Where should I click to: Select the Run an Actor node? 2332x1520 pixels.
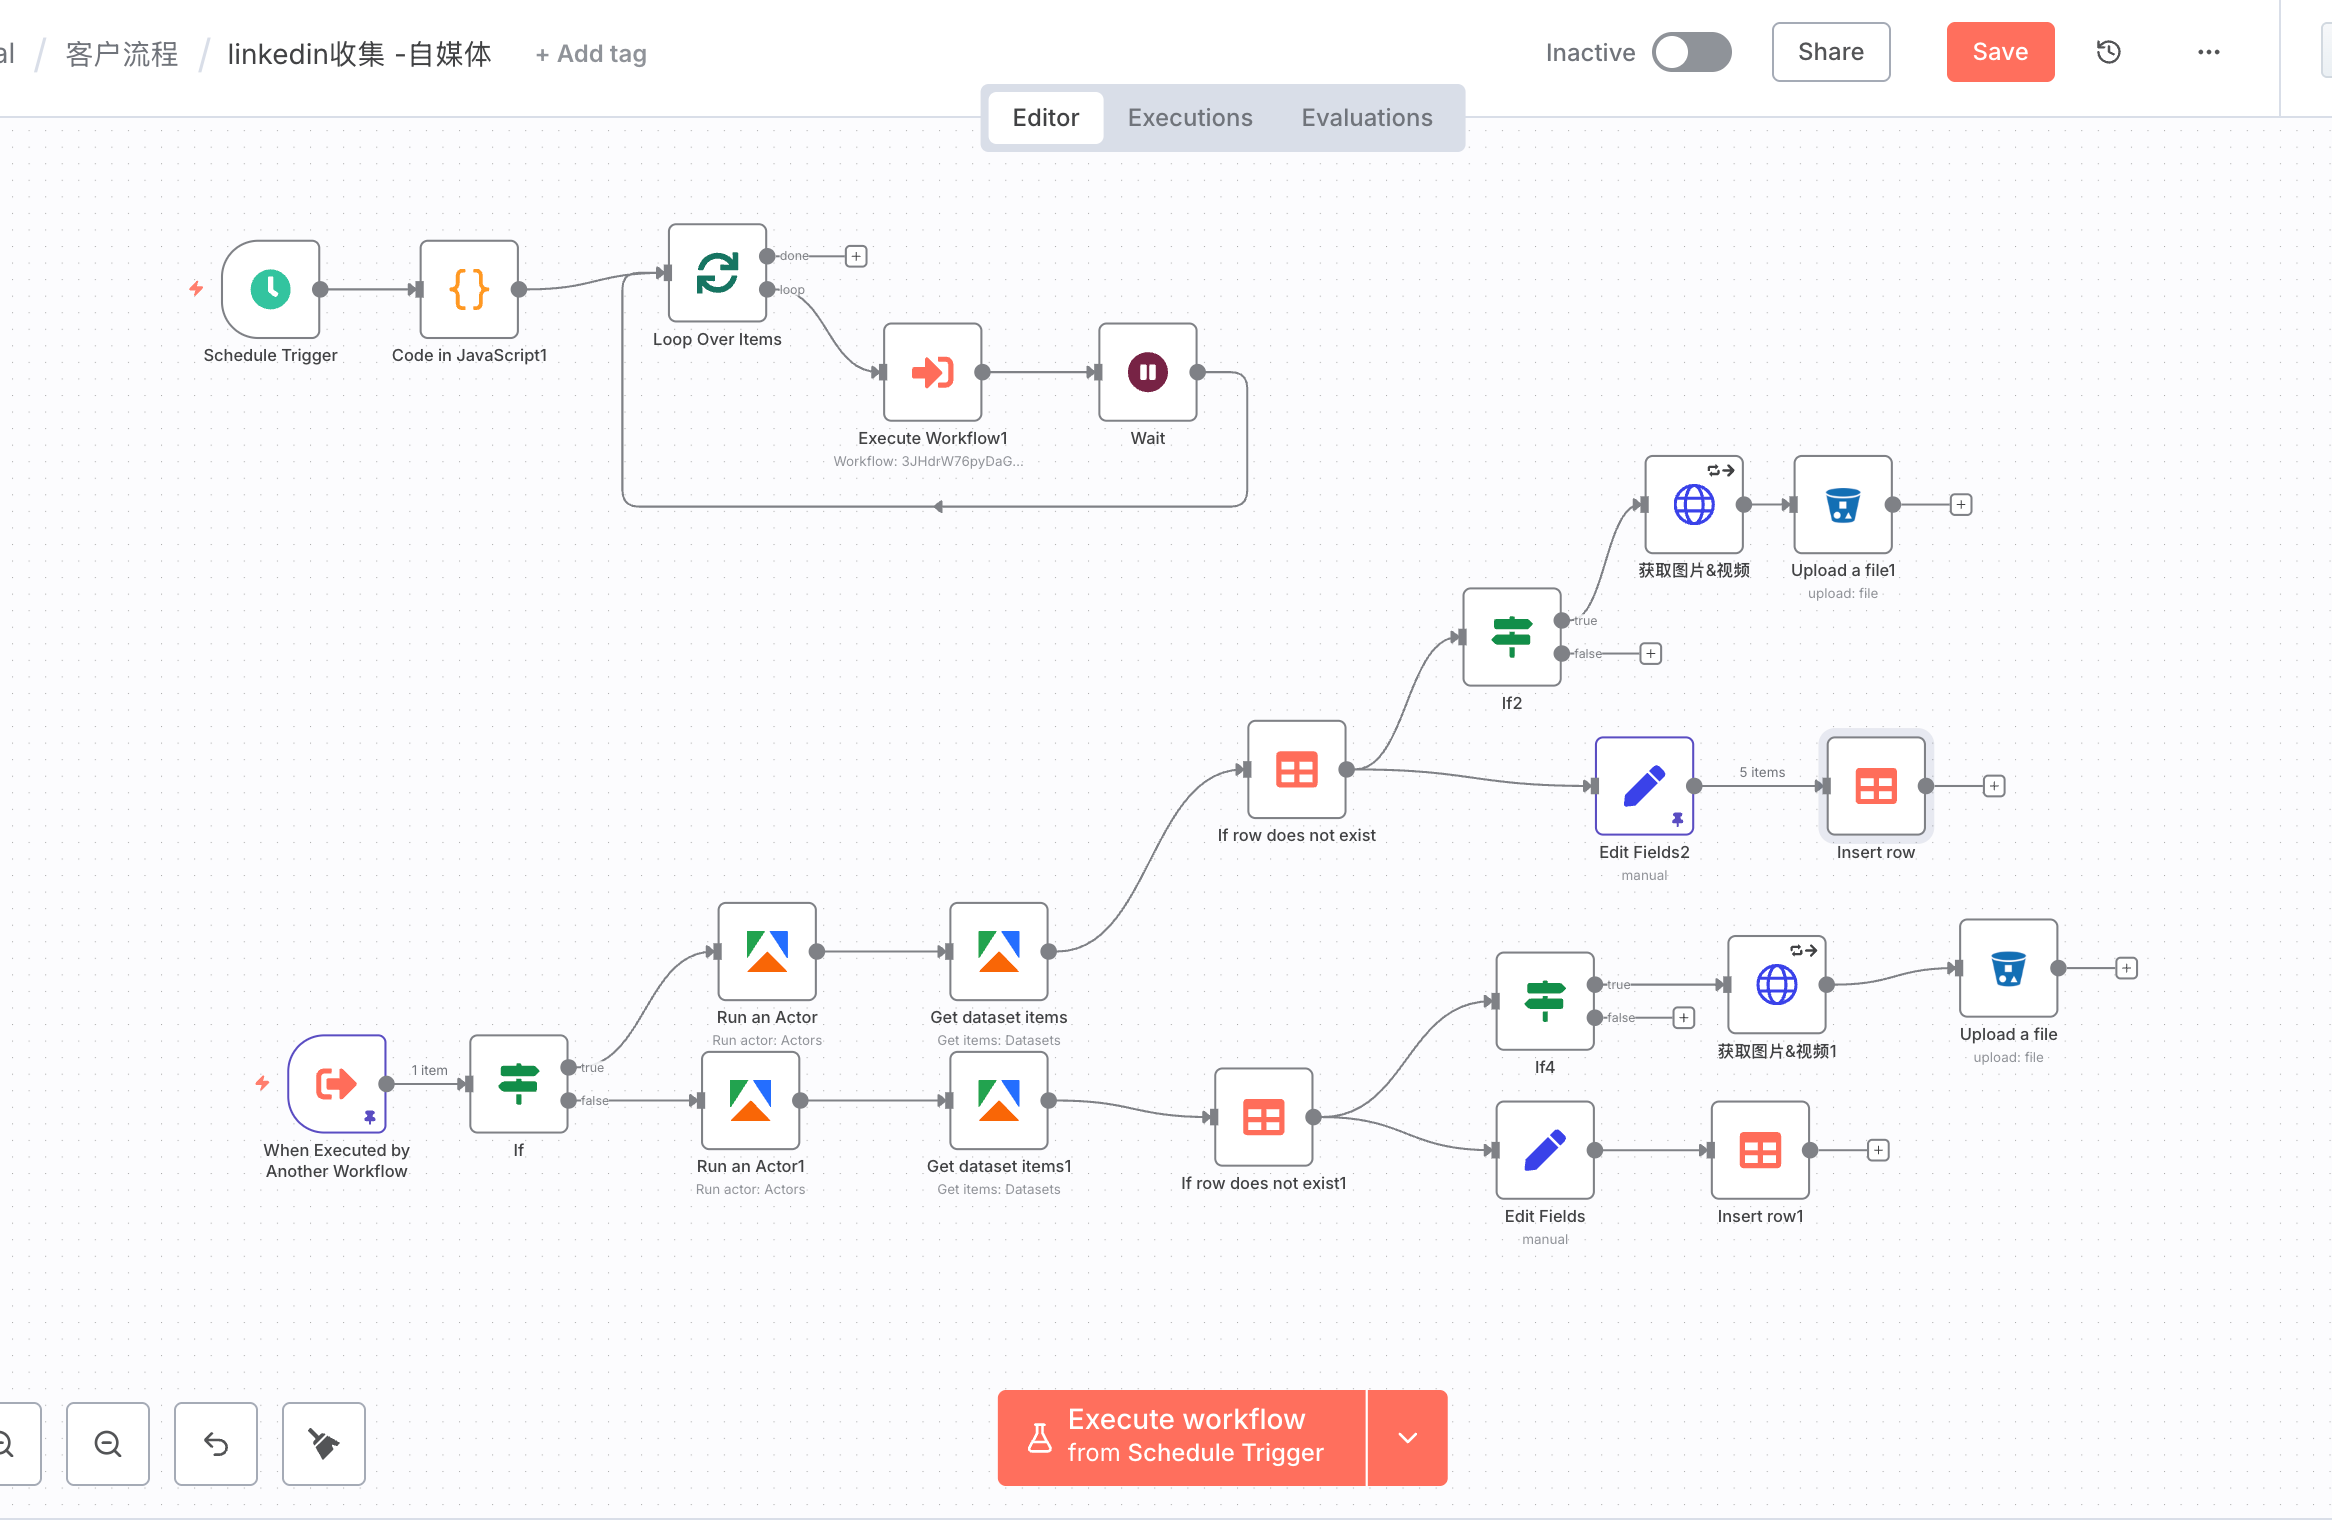pyautogui.click(x=767, y=951)
